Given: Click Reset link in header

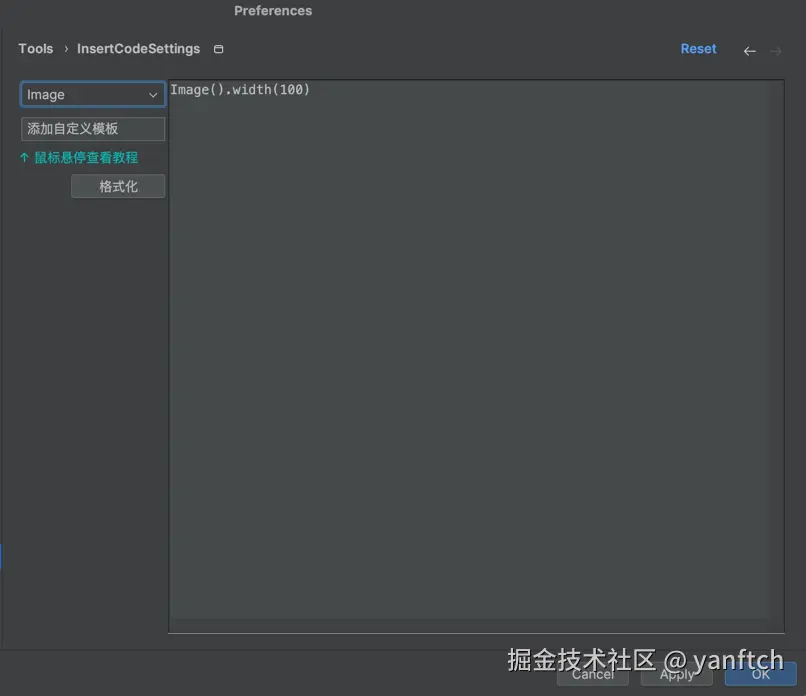Looking at the screenshot, I should click(698, 49).
